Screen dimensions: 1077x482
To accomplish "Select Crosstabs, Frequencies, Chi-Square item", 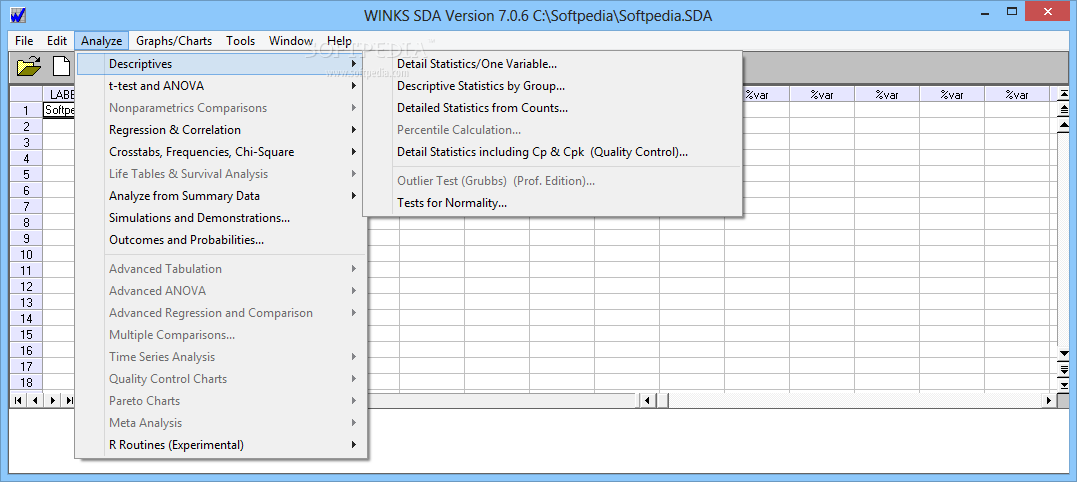I will pyautogui.click(x=220, y=152).
